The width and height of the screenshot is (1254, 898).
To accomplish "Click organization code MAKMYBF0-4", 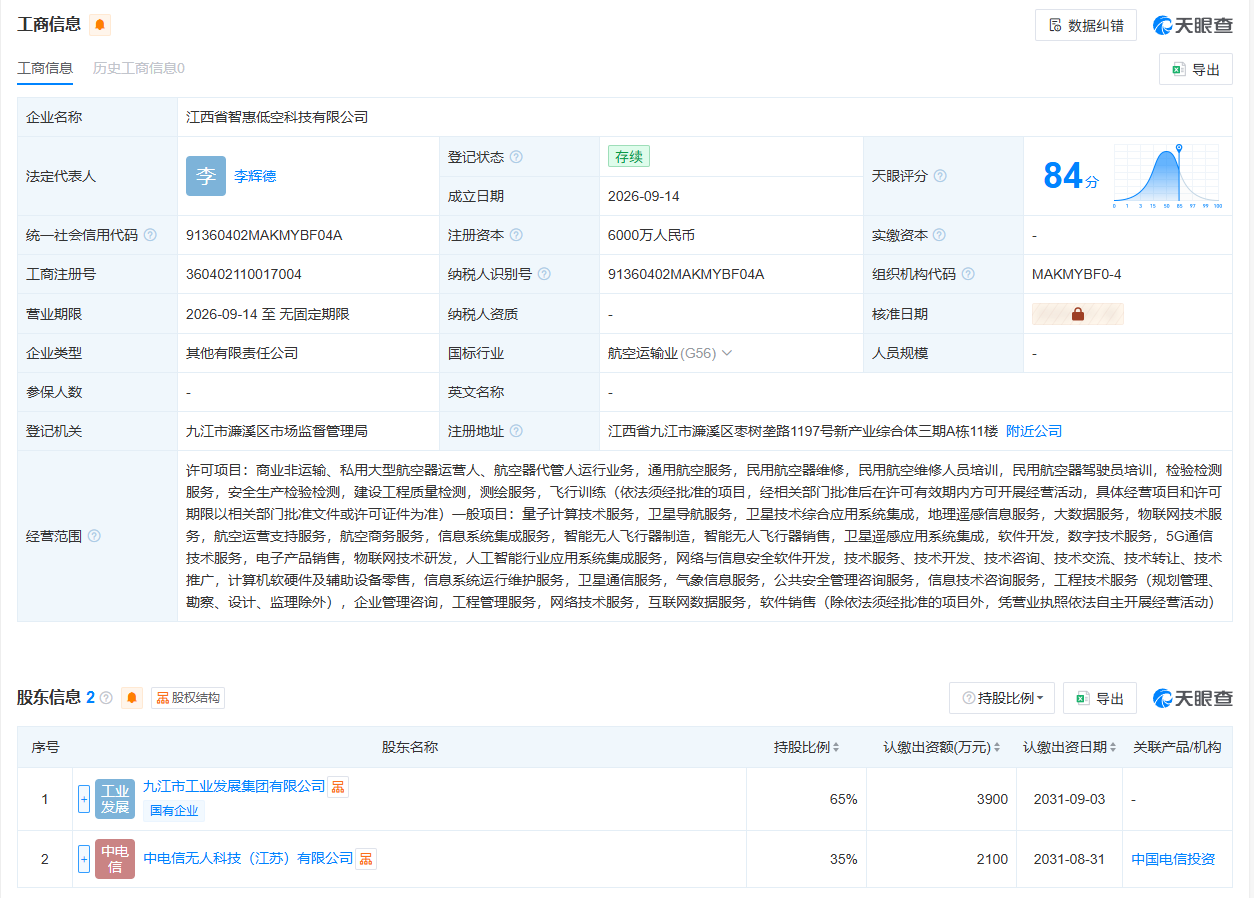I will tap(1077, 274).
